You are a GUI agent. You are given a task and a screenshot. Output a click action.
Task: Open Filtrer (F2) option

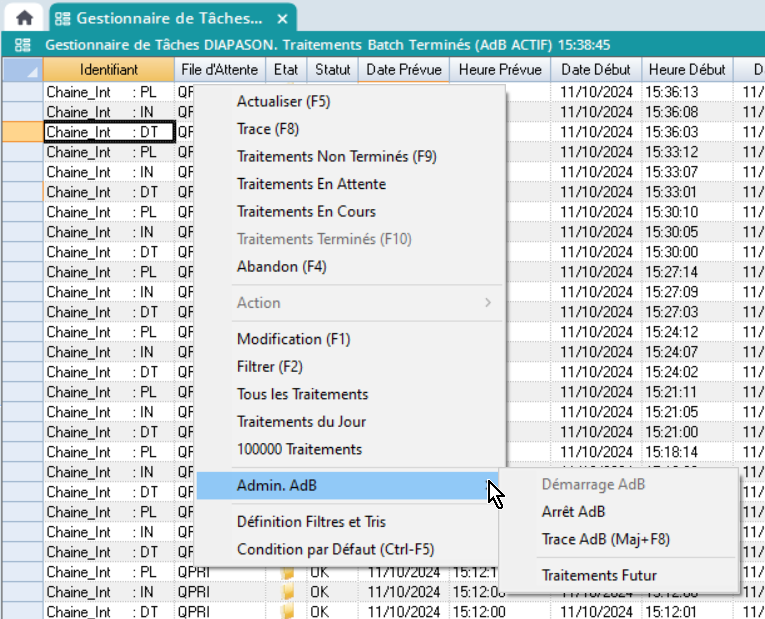click(x=269, y=366)
